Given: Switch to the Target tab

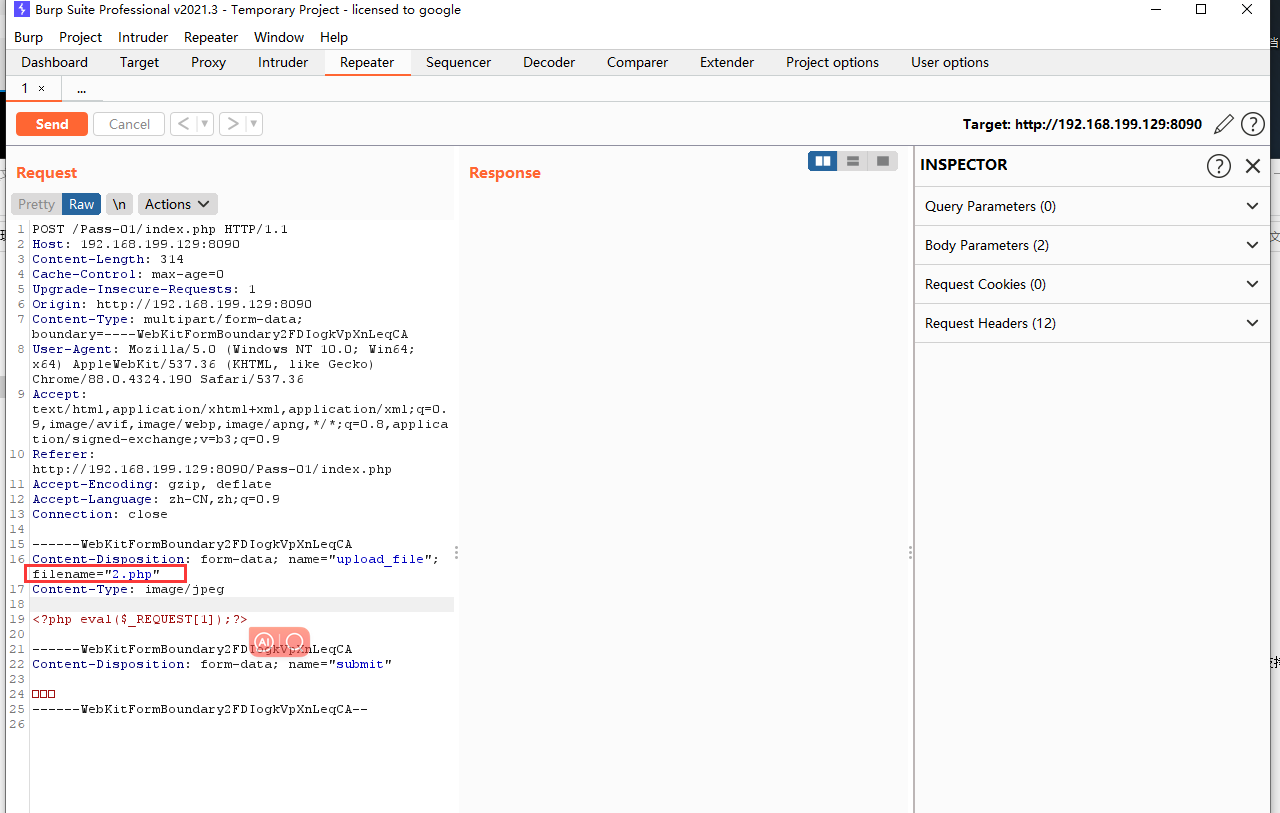Looking at the screenshot, I should click(140, 62).
